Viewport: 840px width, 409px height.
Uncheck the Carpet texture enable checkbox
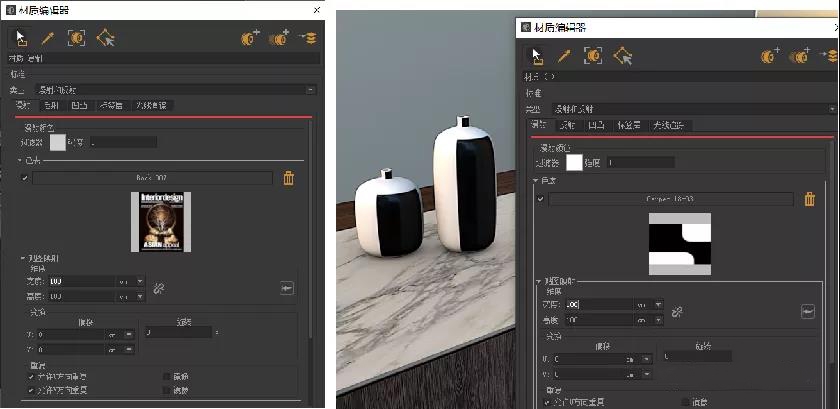pyautogui.click(x=540, y=199)
